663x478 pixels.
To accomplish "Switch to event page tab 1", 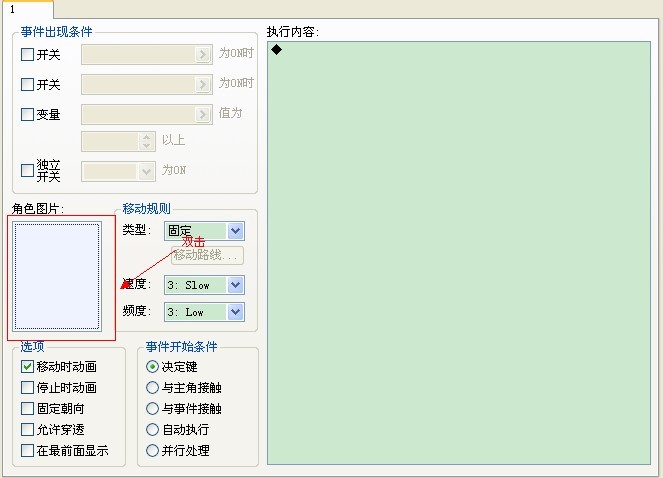I will coord(27,9).
